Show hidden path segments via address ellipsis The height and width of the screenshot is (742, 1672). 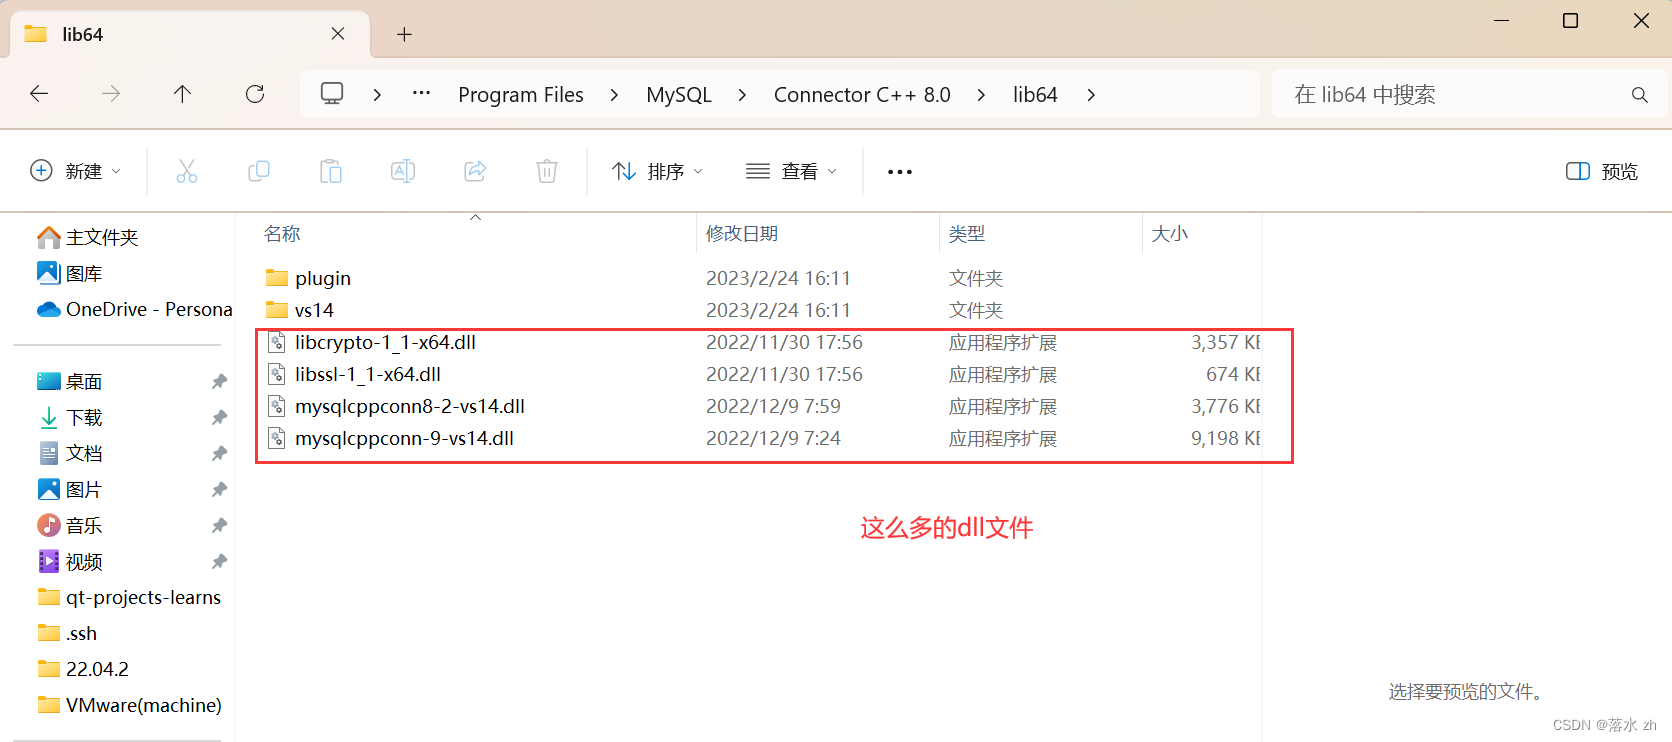coord(421,93)
